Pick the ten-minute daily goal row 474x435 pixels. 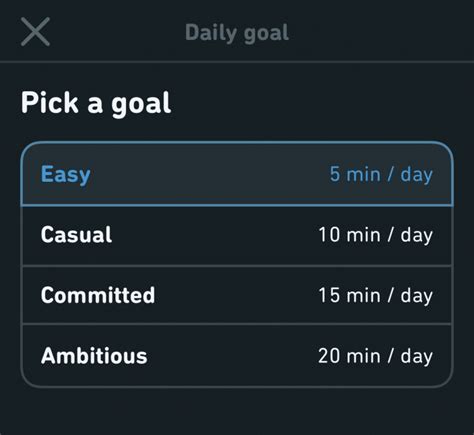(237, 236)
